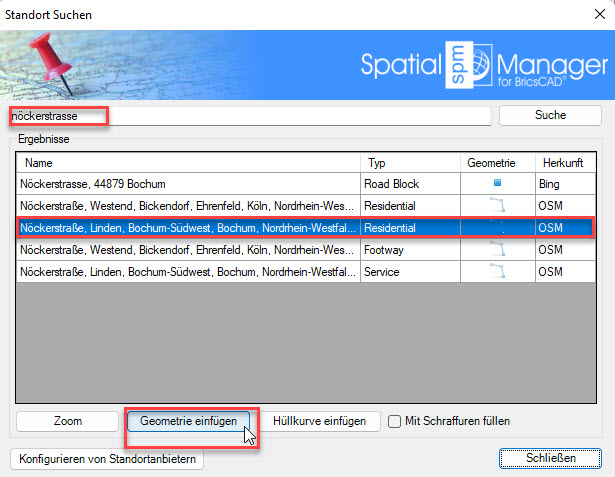Click the polyline geometry icon in Service row

pyautogui.click(x=497, y=271)
